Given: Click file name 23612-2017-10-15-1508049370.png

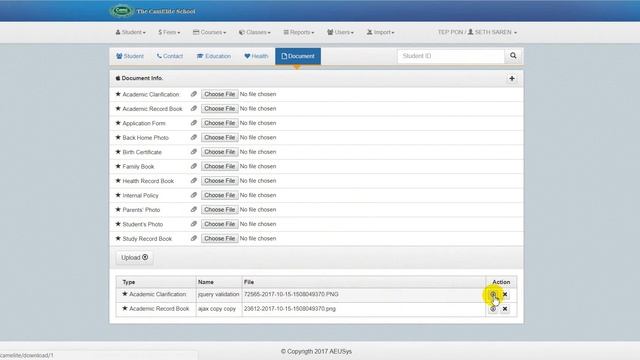Looking at the screenshot, I should point(290,309).
